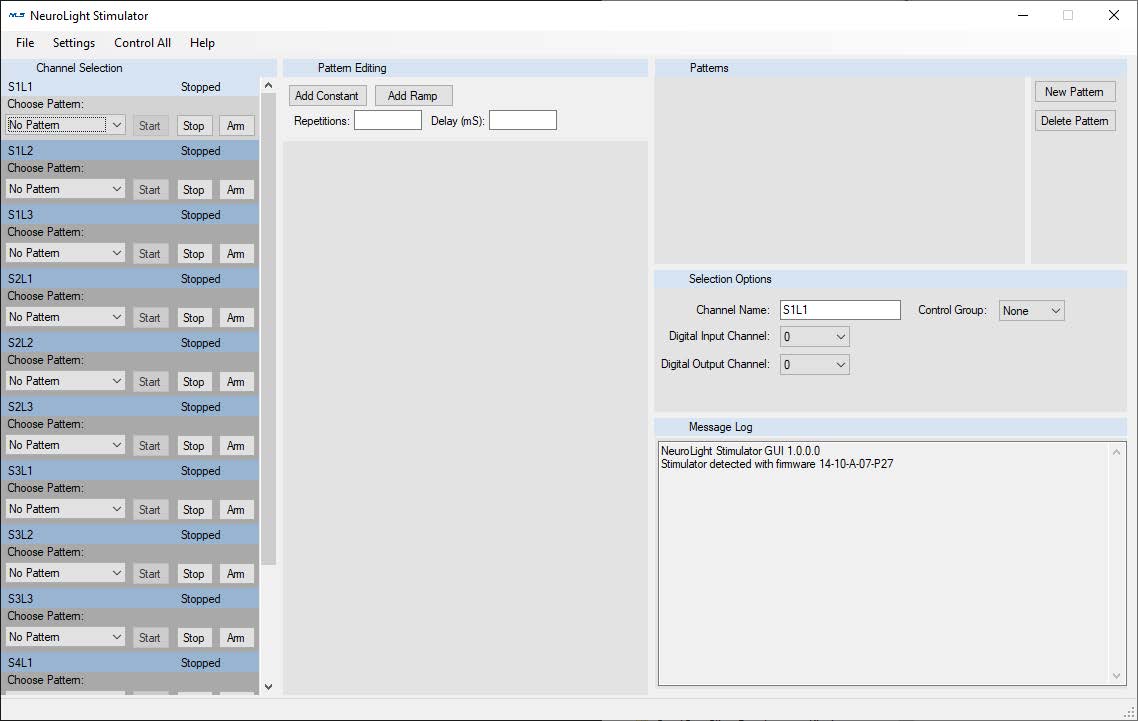Expand the S1L3 pattern dropdown
1138x721 pixels.
[65, 253]
